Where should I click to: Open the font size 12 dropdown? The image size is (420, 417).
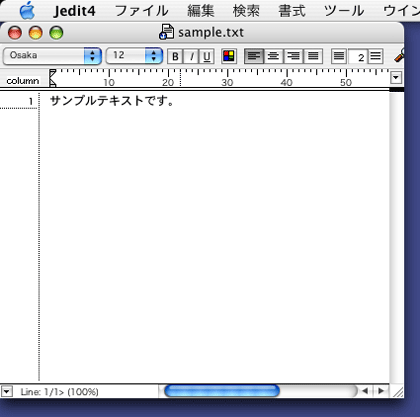click(x=134, y=56)
